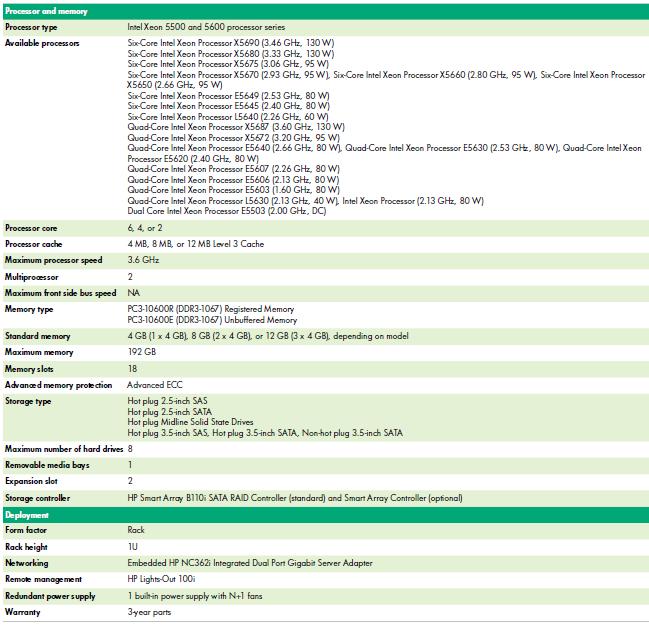The height and width of the screenshot is (626, 649).
Task: Select 'Hot plug Midline Solid State Drives'
Action: click(x=190, y=422)
